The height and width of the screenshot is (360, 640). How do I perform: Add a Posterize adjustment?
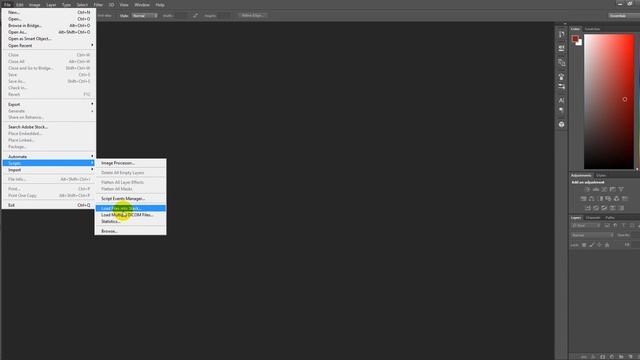click(x=596, y=208)
